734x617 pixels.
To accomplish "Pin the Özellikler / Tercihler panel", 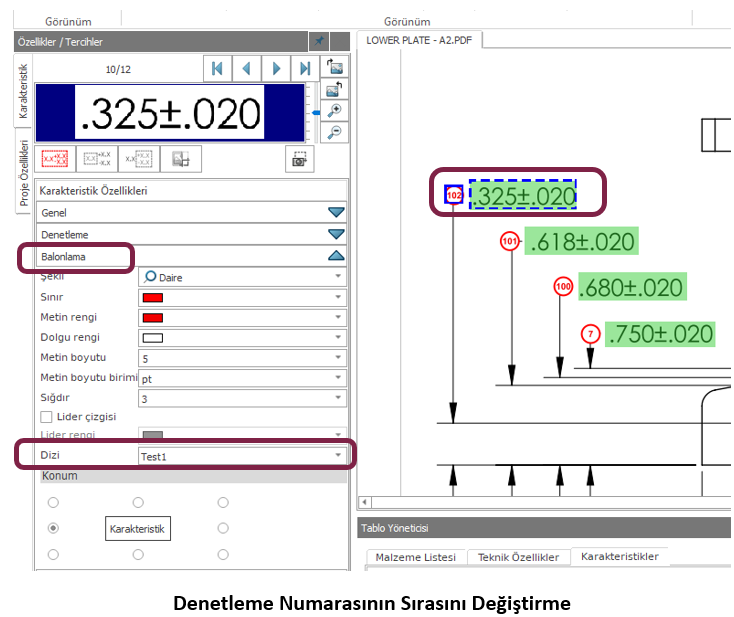I will point(319,42).
